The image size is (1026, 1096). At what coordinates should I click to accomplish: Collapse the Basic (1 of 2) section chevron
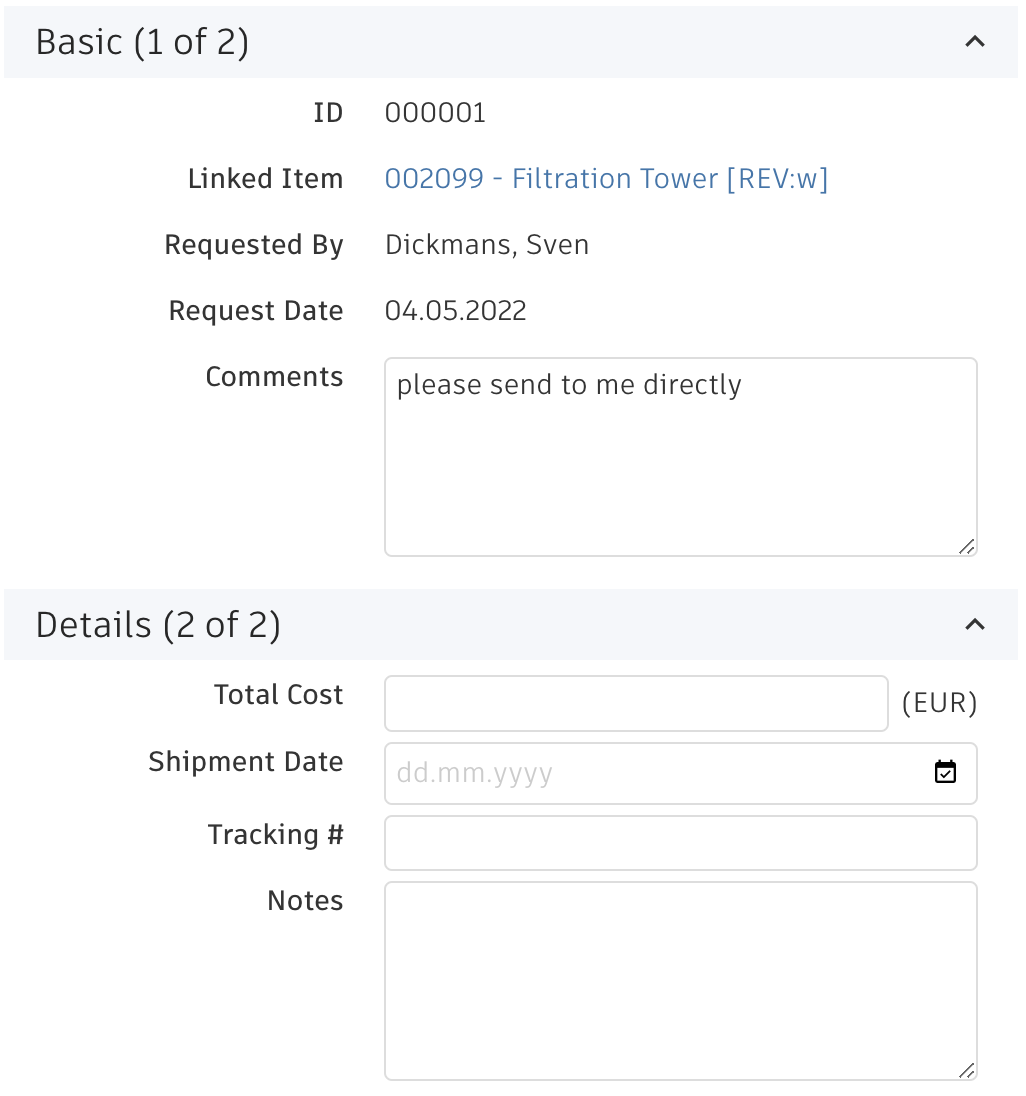[974, 42]
